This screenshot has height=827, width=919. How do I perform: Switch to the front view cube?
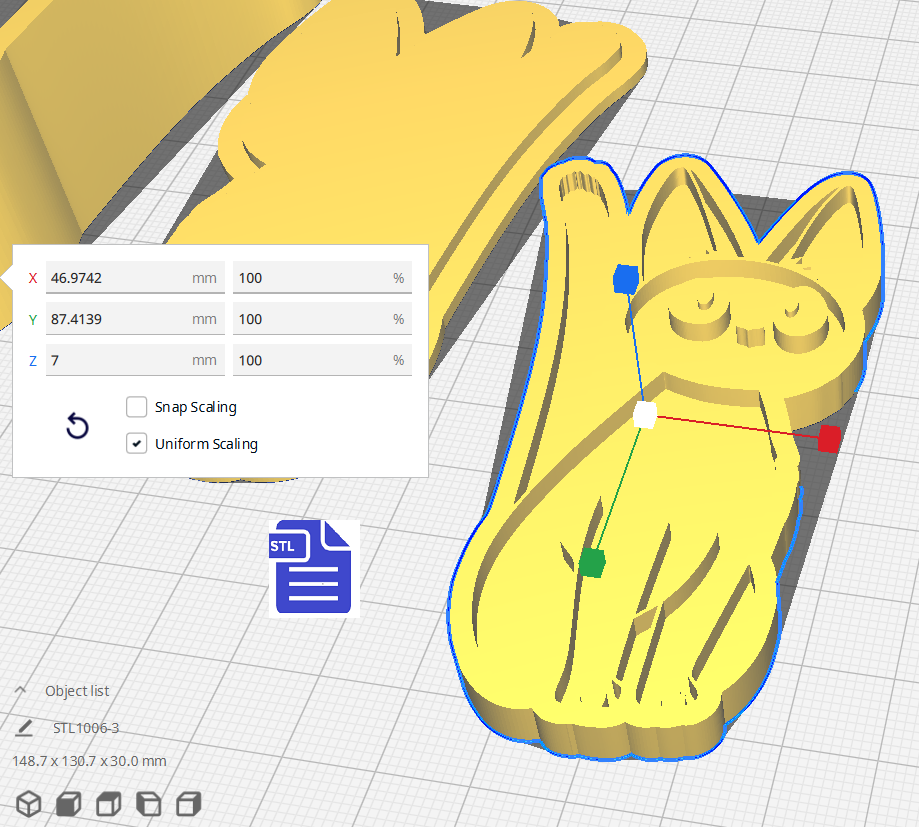click(x=68, y=803)
